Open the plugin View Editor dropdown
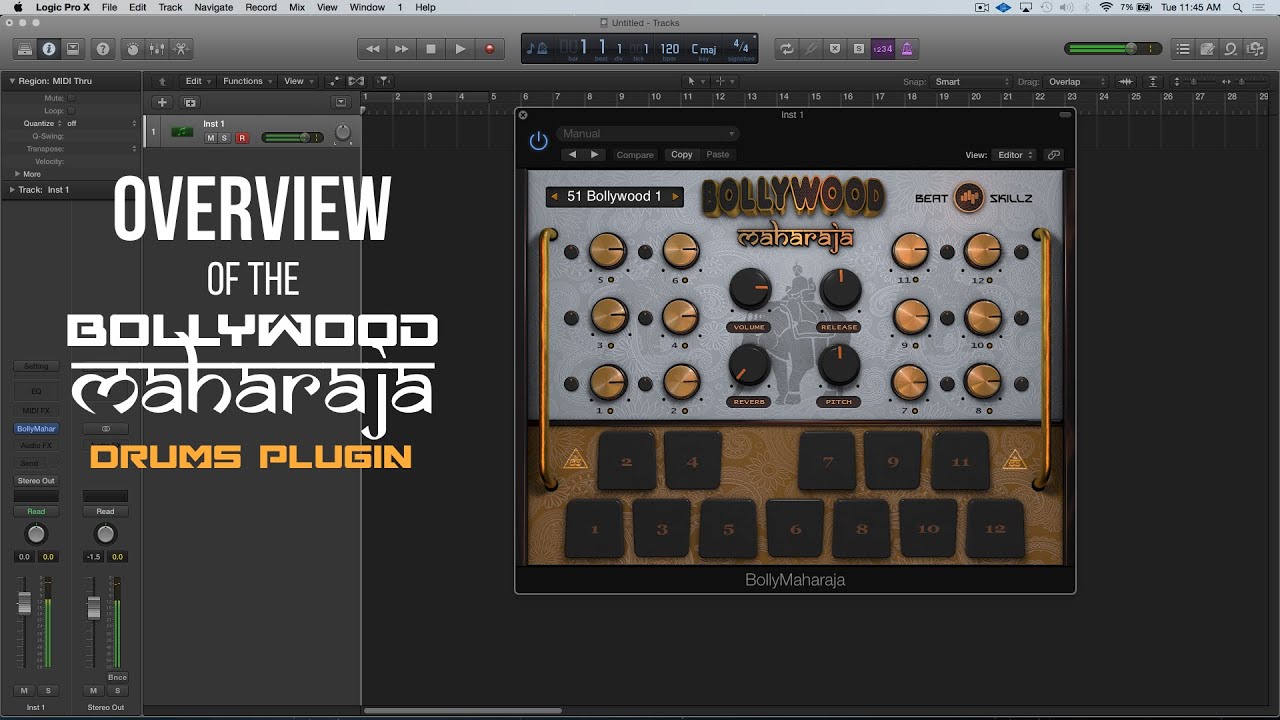 click(x=1014, y=155)
